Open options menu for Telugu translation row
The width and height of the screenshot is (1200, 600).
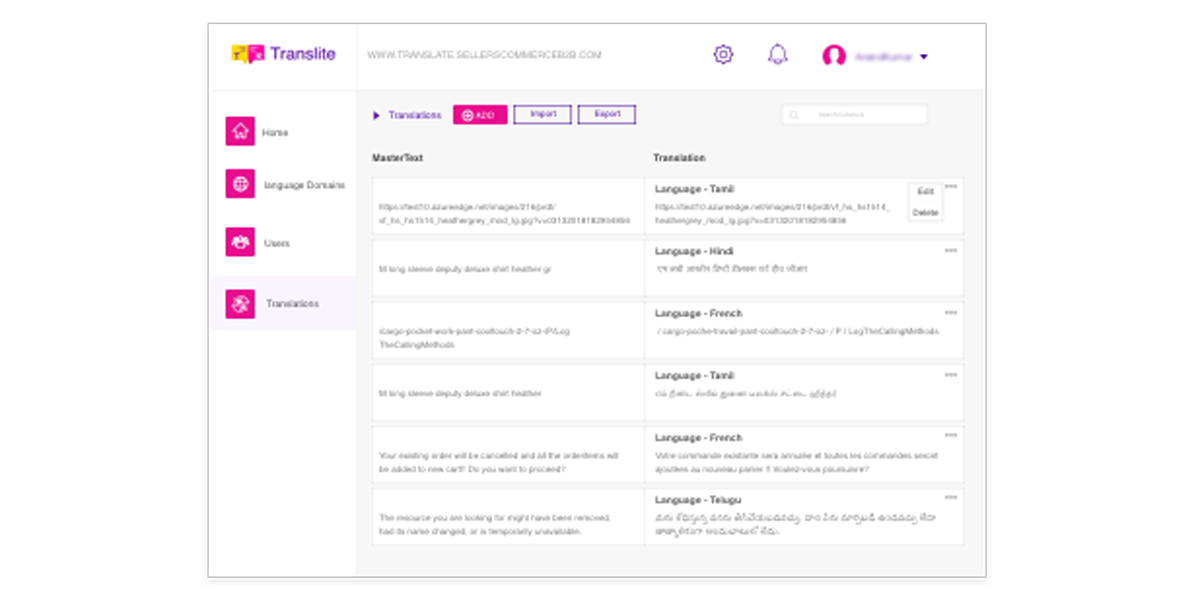(951, 497)
